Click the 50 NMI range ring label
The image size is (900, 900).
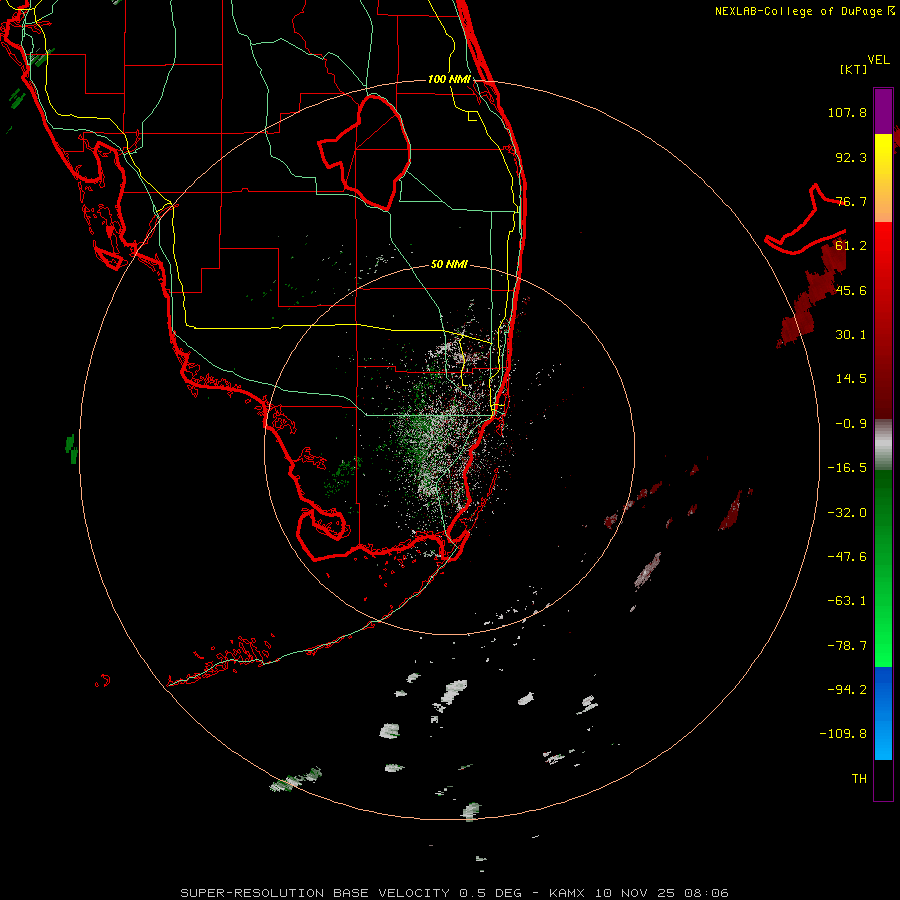click(449, 264)
